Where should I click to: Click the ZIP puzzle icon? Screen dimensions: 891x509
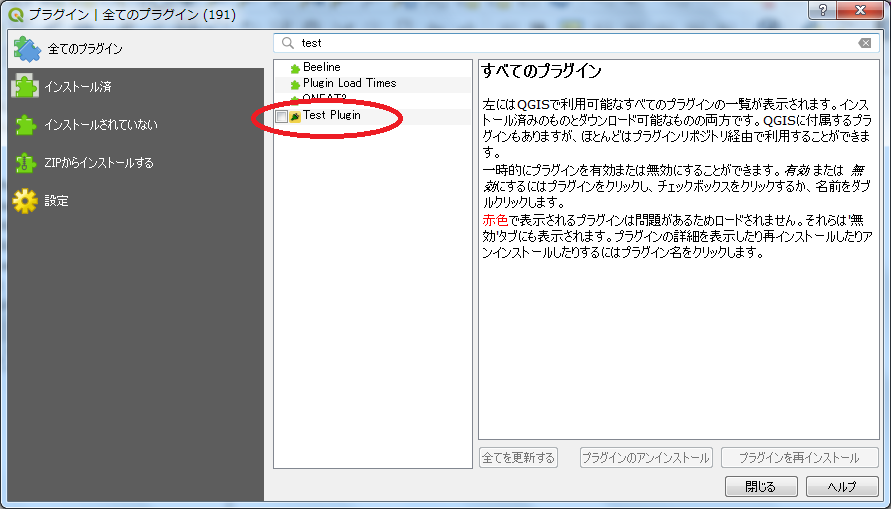click(26, 163)
